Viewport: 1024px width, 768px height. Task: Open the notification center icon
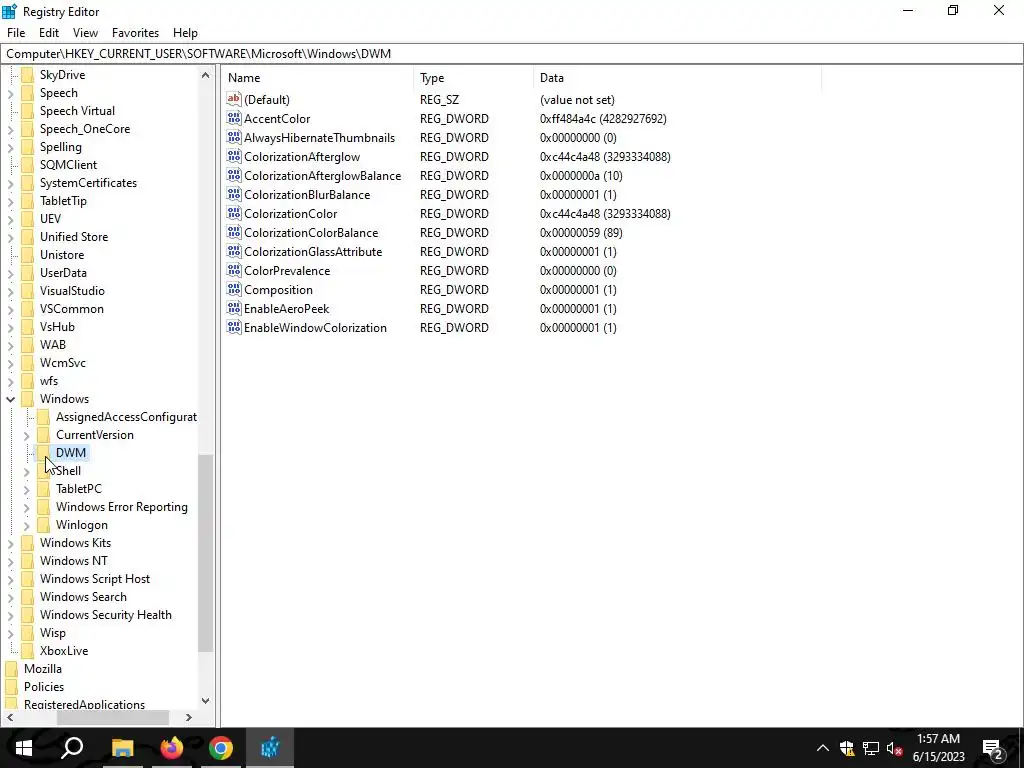pos(993,748)
